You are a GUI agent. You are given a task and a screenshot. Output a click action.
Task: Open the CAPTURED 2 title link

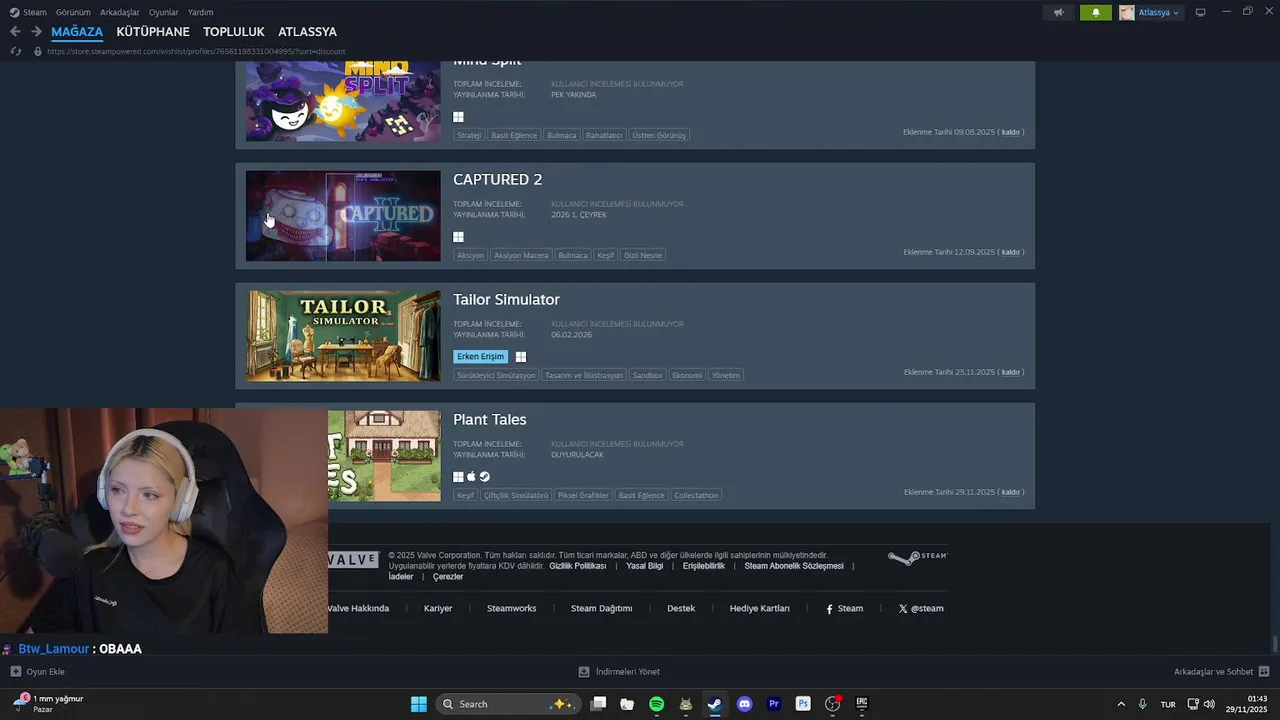tap(497, 180)
